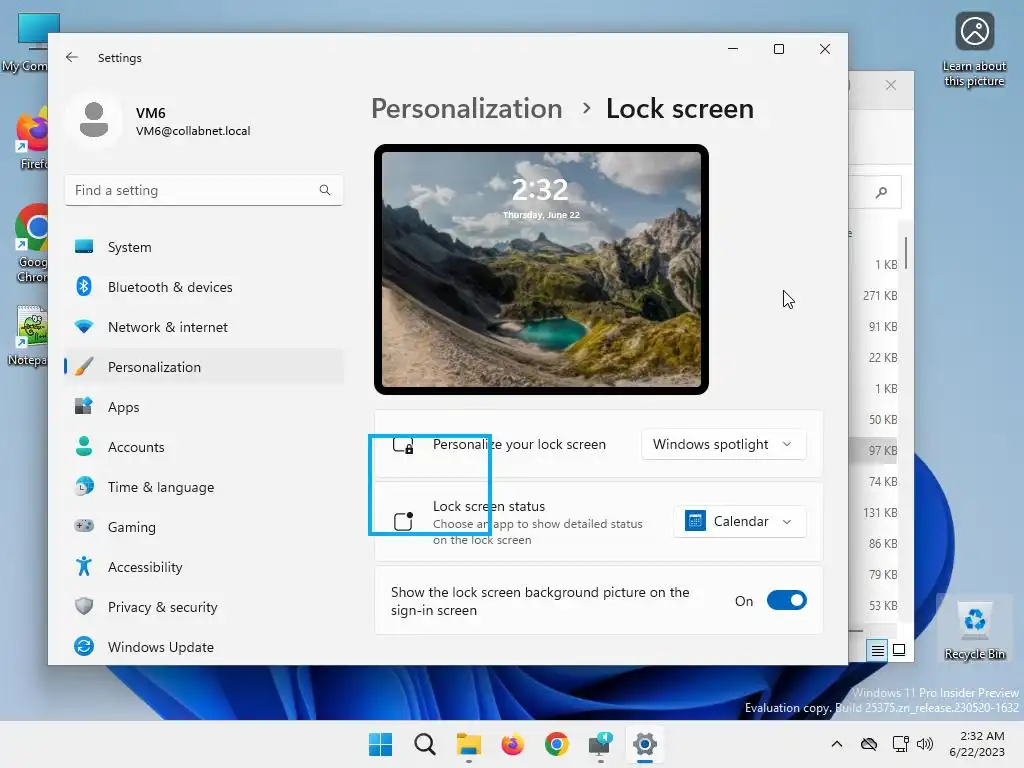Image resolution: width=1024 pixels, height=768 pixels.
Task: Click the Settings gear in the taskbar
Action: (x=645, y=744)
